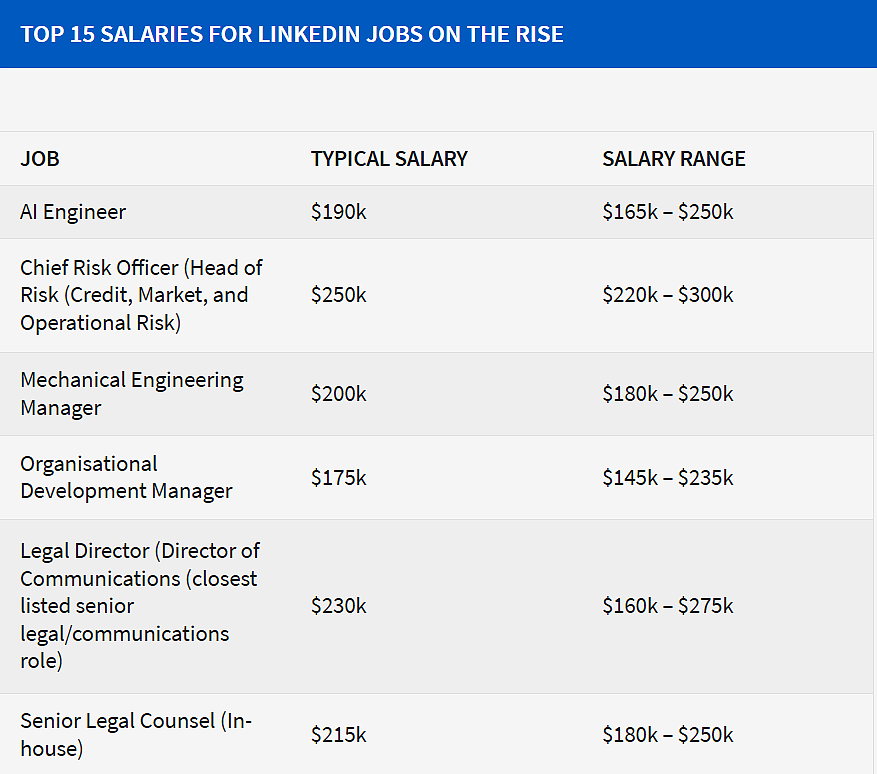The width and height of the screenshot is (877, 774).
Task: Click the table title banner heading
Action: point(291,34)
